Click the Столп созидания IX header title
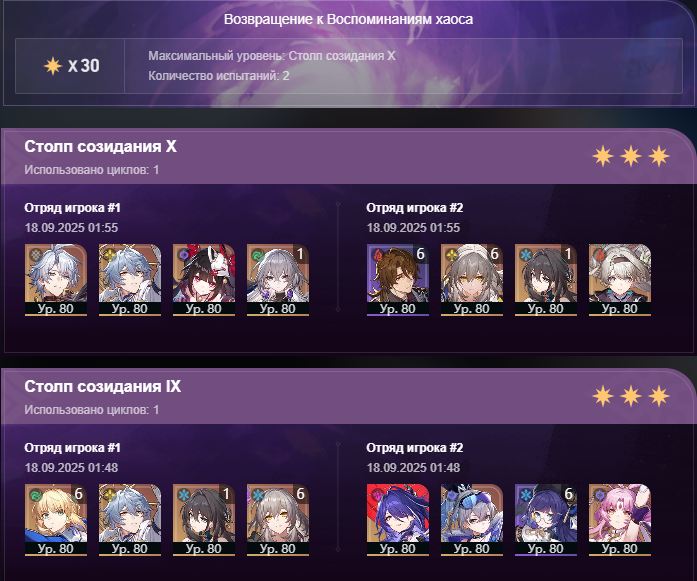Image resolution: width=697 pixels, height=581 pixels. pos(103,386)
